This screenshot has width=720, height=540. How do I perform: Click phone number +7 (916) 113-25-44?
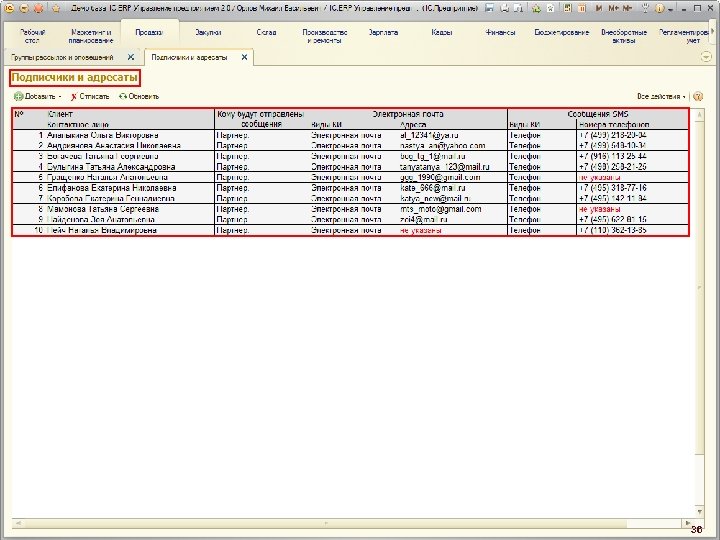click(613, 156)
